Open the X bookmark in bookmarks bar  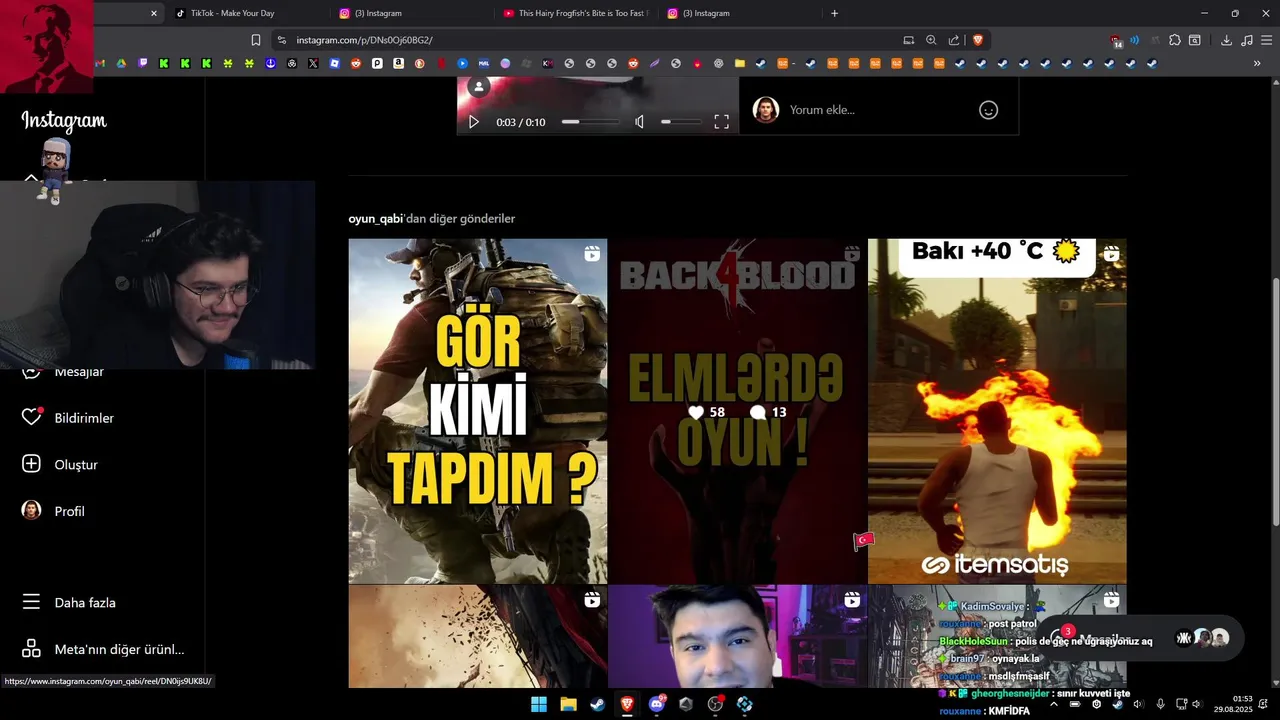coord(313,63)
